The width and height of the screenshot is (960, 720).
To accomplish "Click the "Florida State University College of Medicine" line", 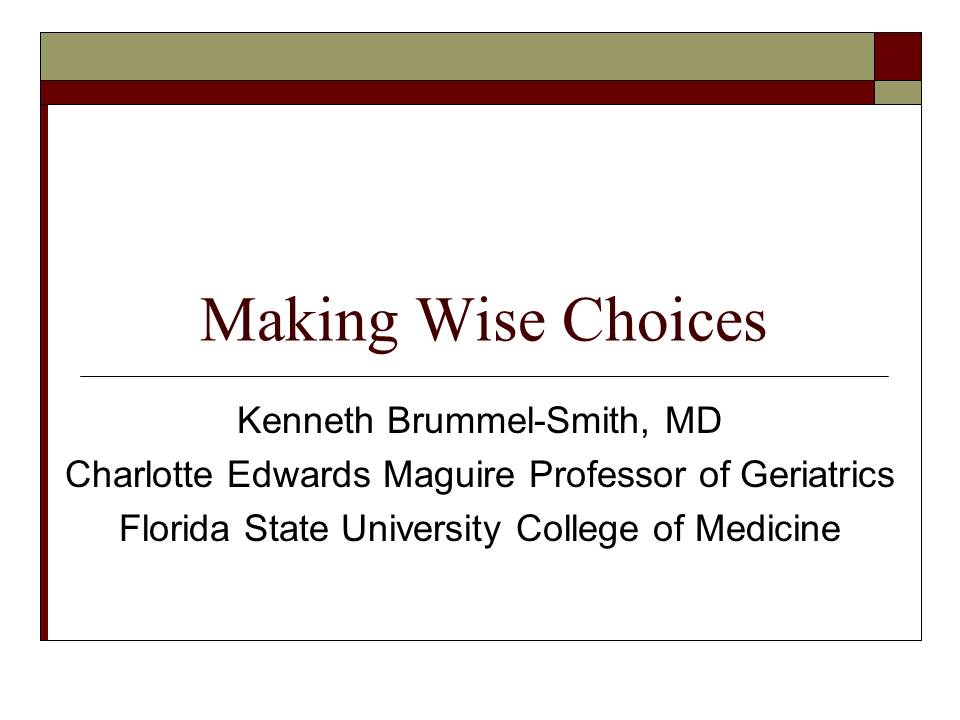I will (479, 528).
